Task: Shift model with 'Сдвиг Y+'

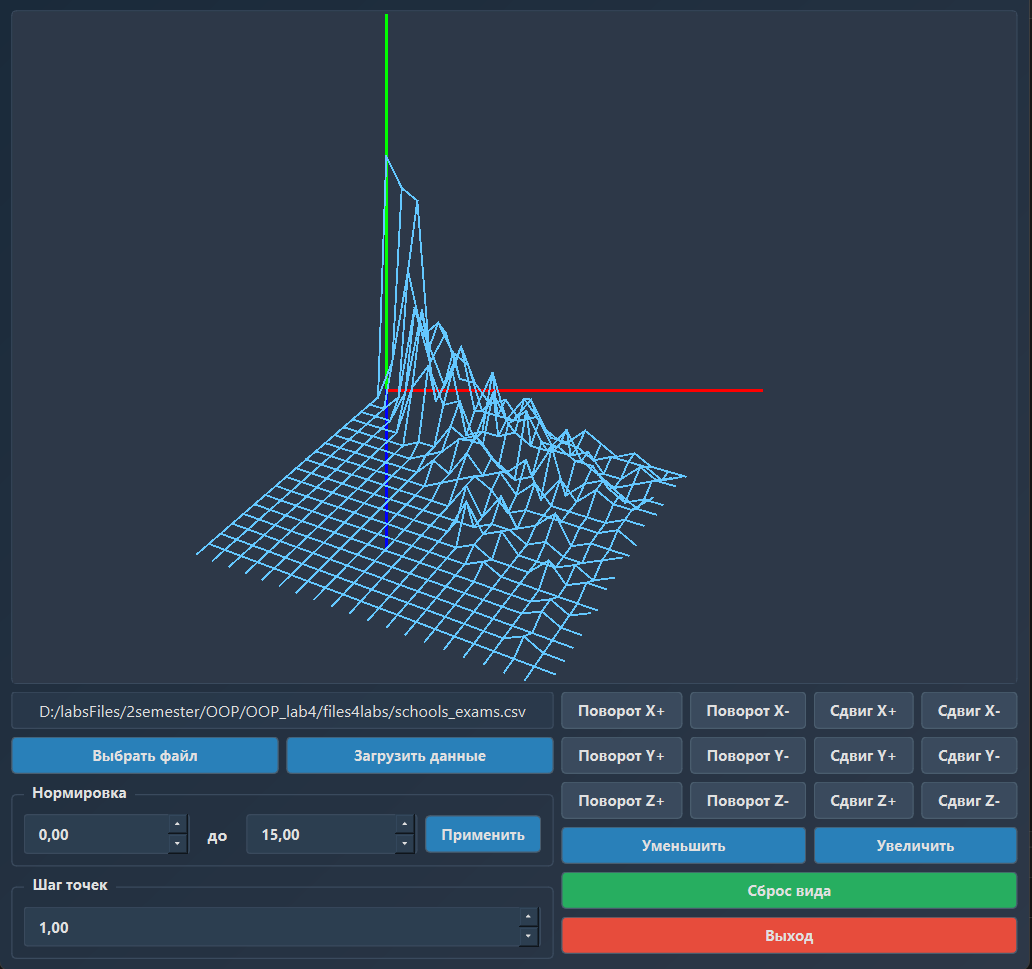Action: point(864,755)
